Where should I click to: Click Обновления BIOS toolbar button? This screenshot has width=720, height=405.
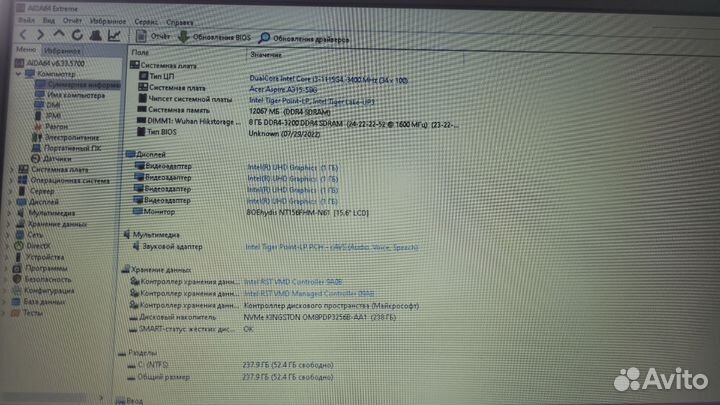coord(214,37)
